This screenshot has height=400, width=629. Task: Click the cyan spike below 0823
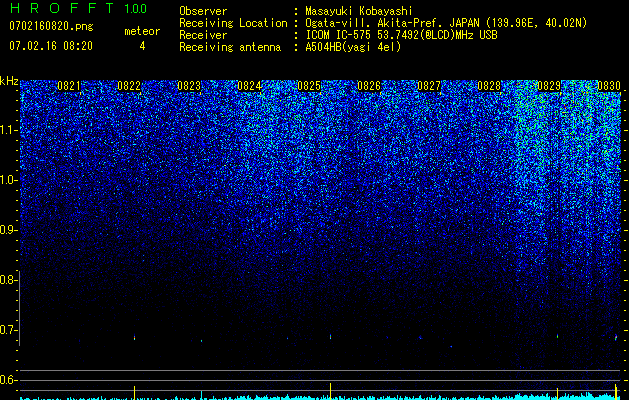(x=201, y=394)
